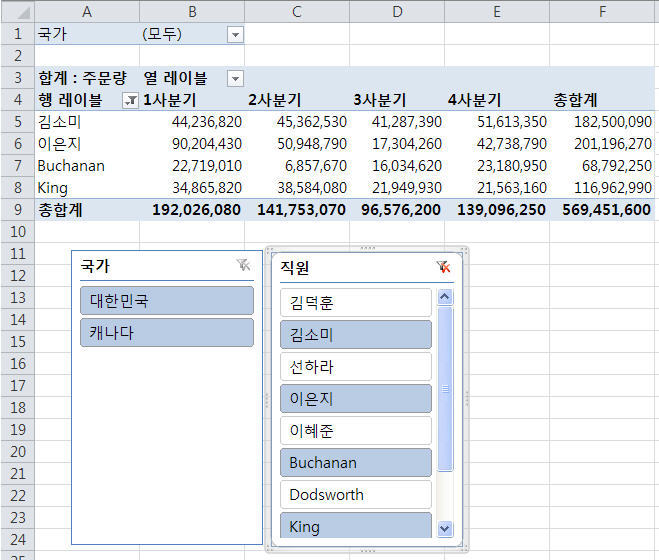Click cell value 16,034,620
The height and width of the screenshot is (560, 659).
point(407,166)
